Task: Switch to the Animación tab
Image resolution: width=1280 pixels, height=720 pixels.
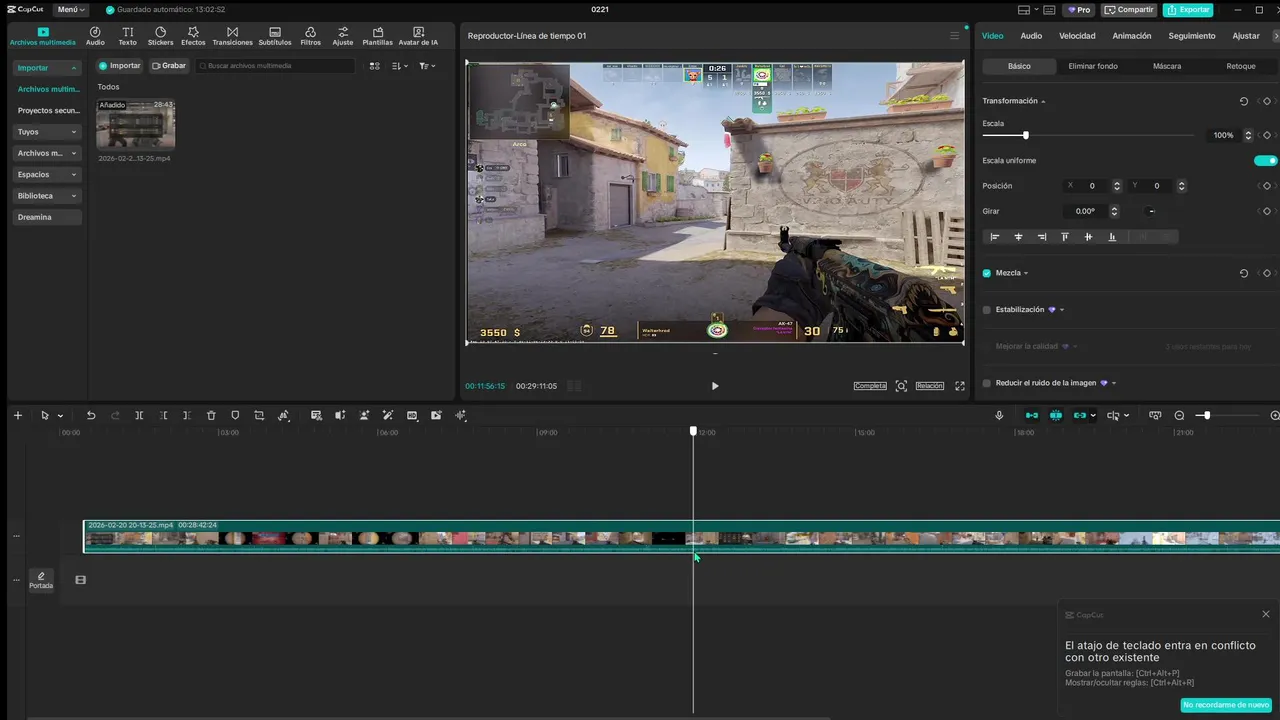Action: pyautogui.click(x=1132, y=36)
